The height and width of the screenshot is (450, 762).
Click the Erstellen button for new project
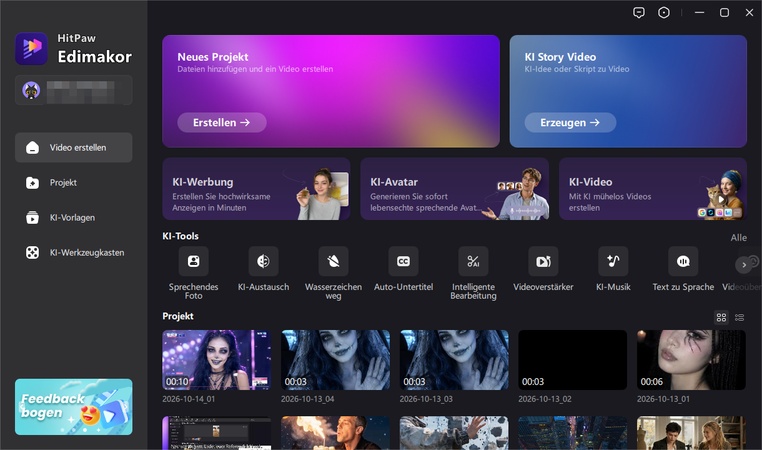coord(222,122)
